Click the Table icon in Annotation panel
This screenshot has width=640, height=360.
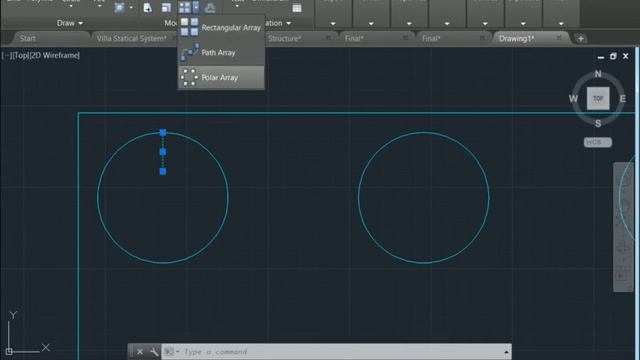tap(297, 8)
